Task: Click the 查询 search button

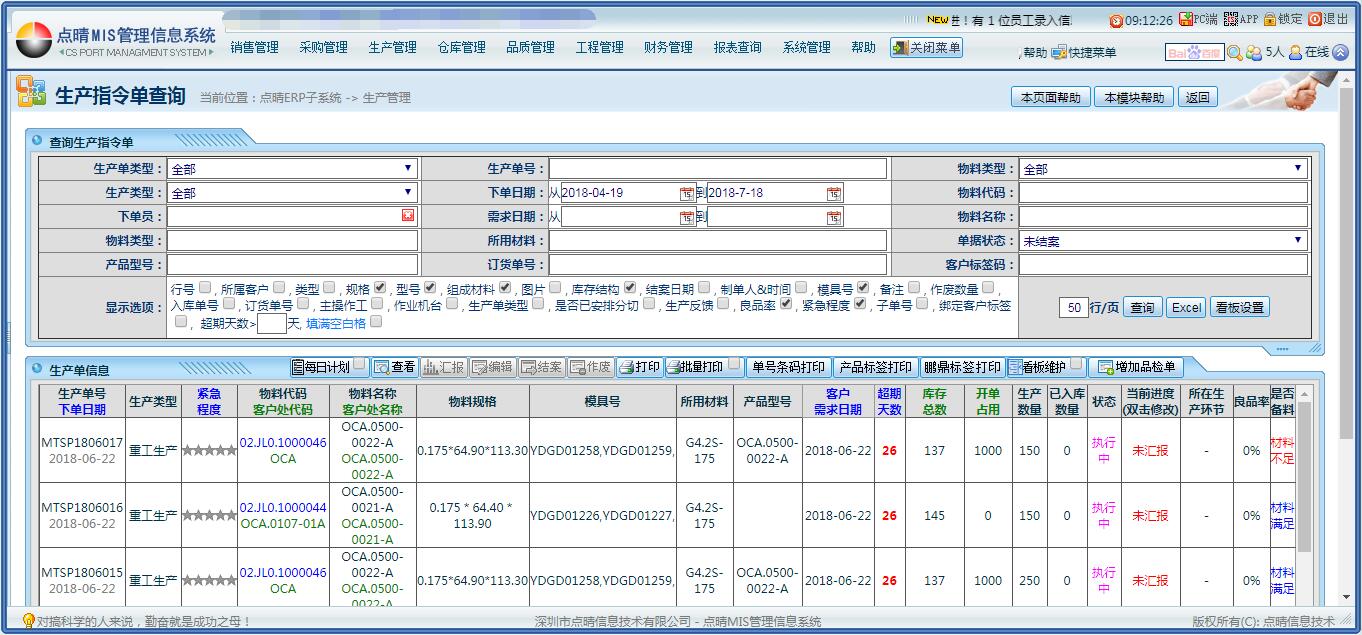Action: click(x=1142, y=308)
